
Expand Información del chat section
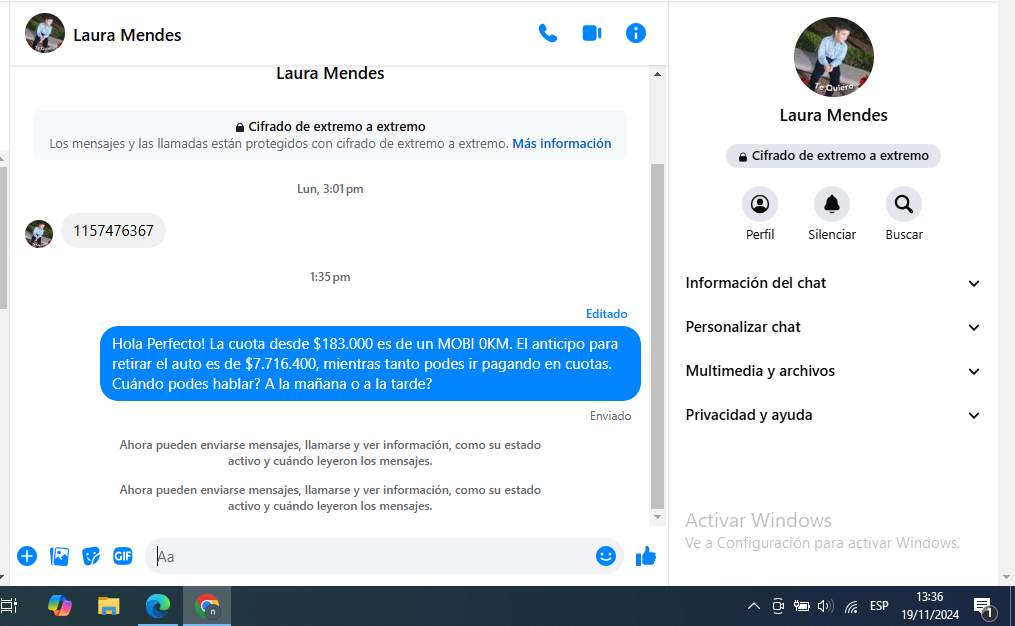[x=832, y=283]
